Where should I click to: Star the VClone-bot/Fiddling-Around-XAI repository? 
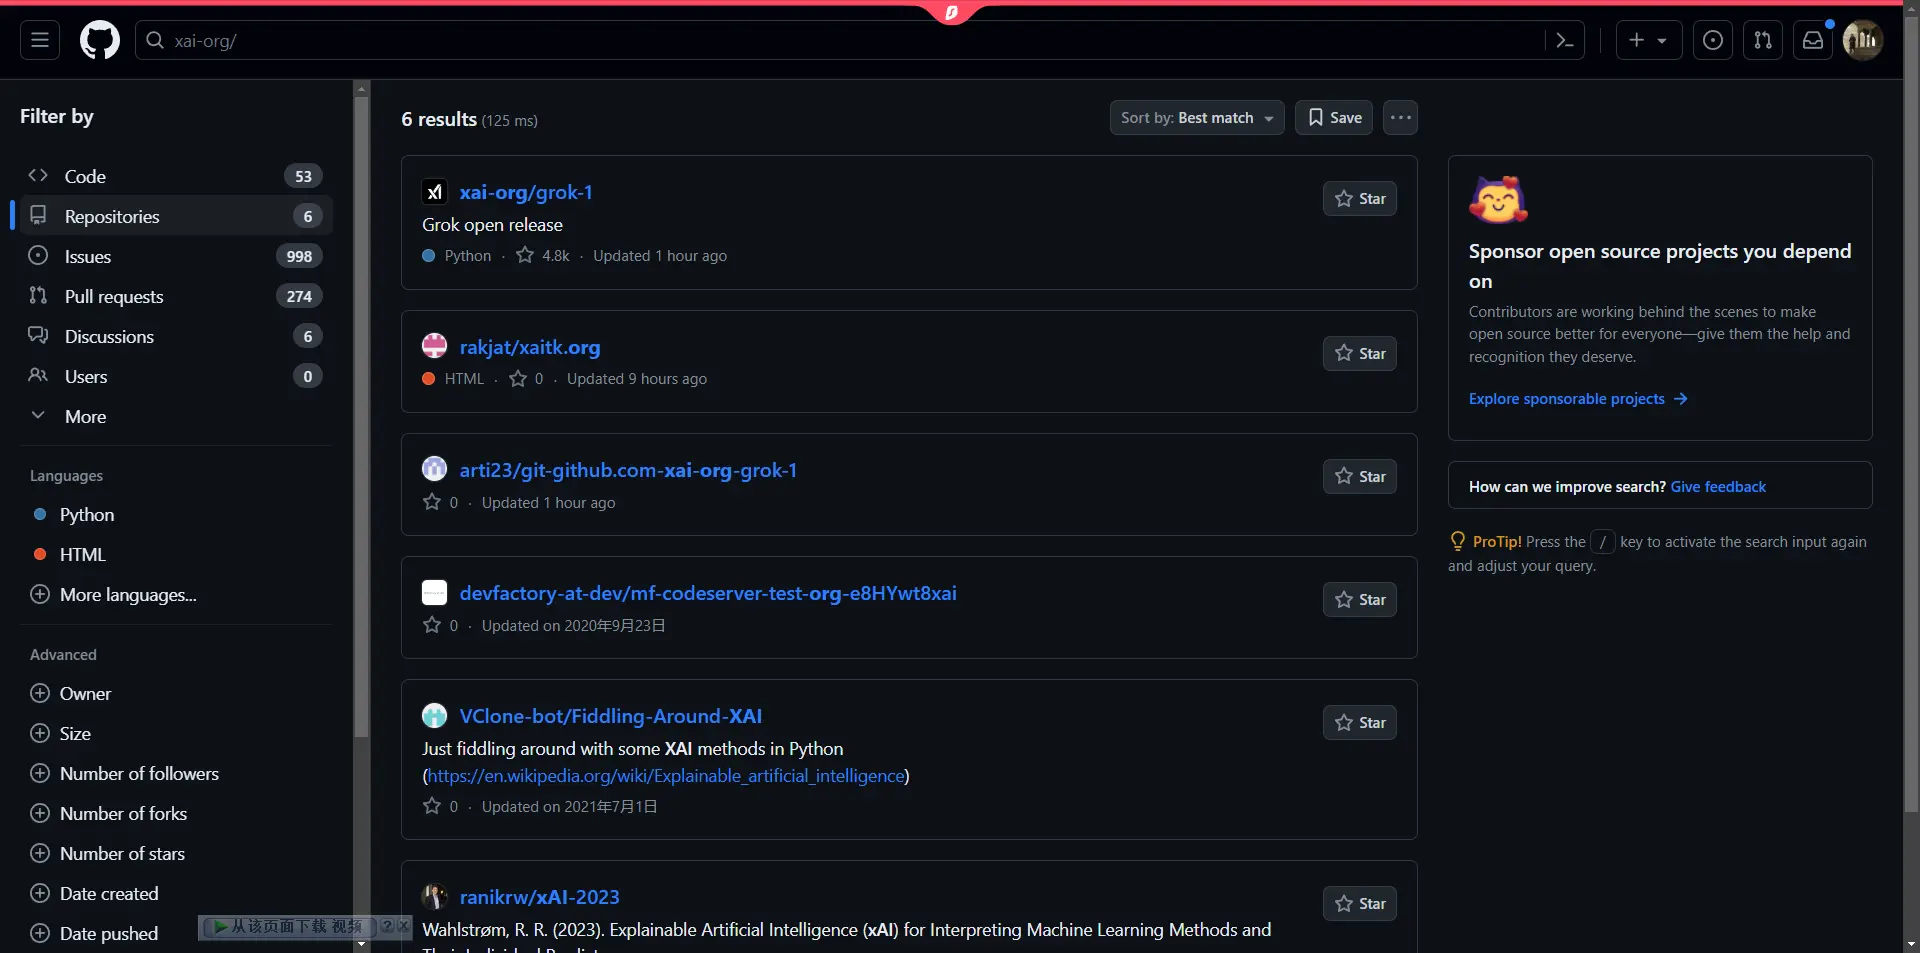tap(1360, 722)
